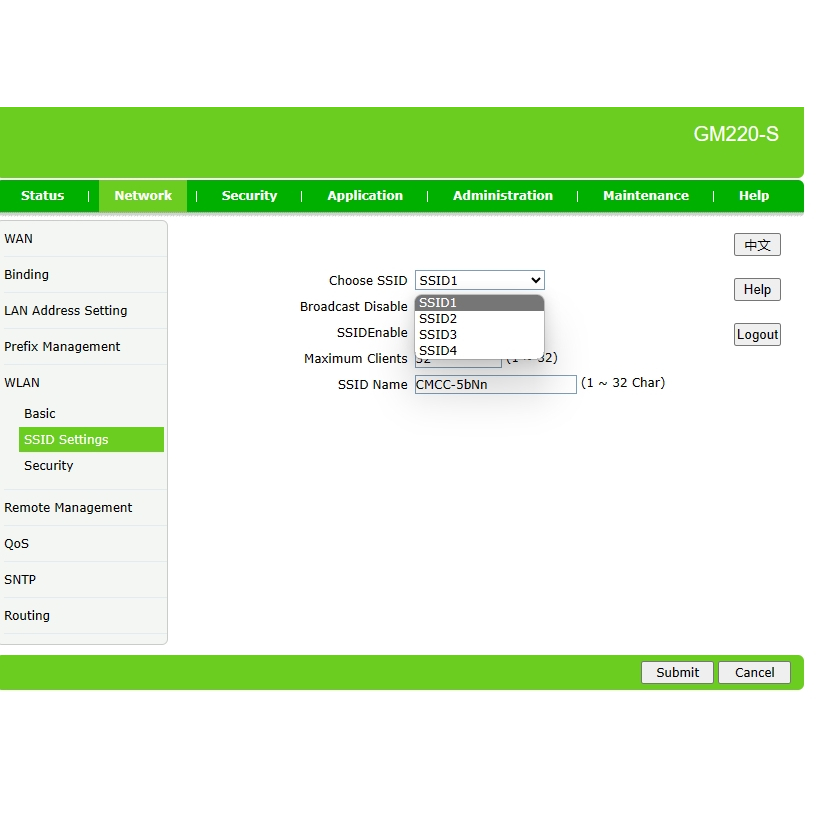The height and width of the screenshot is (824, 824).
Task: Open LAN Address Setting in sidebar
Action: point(66,311)
